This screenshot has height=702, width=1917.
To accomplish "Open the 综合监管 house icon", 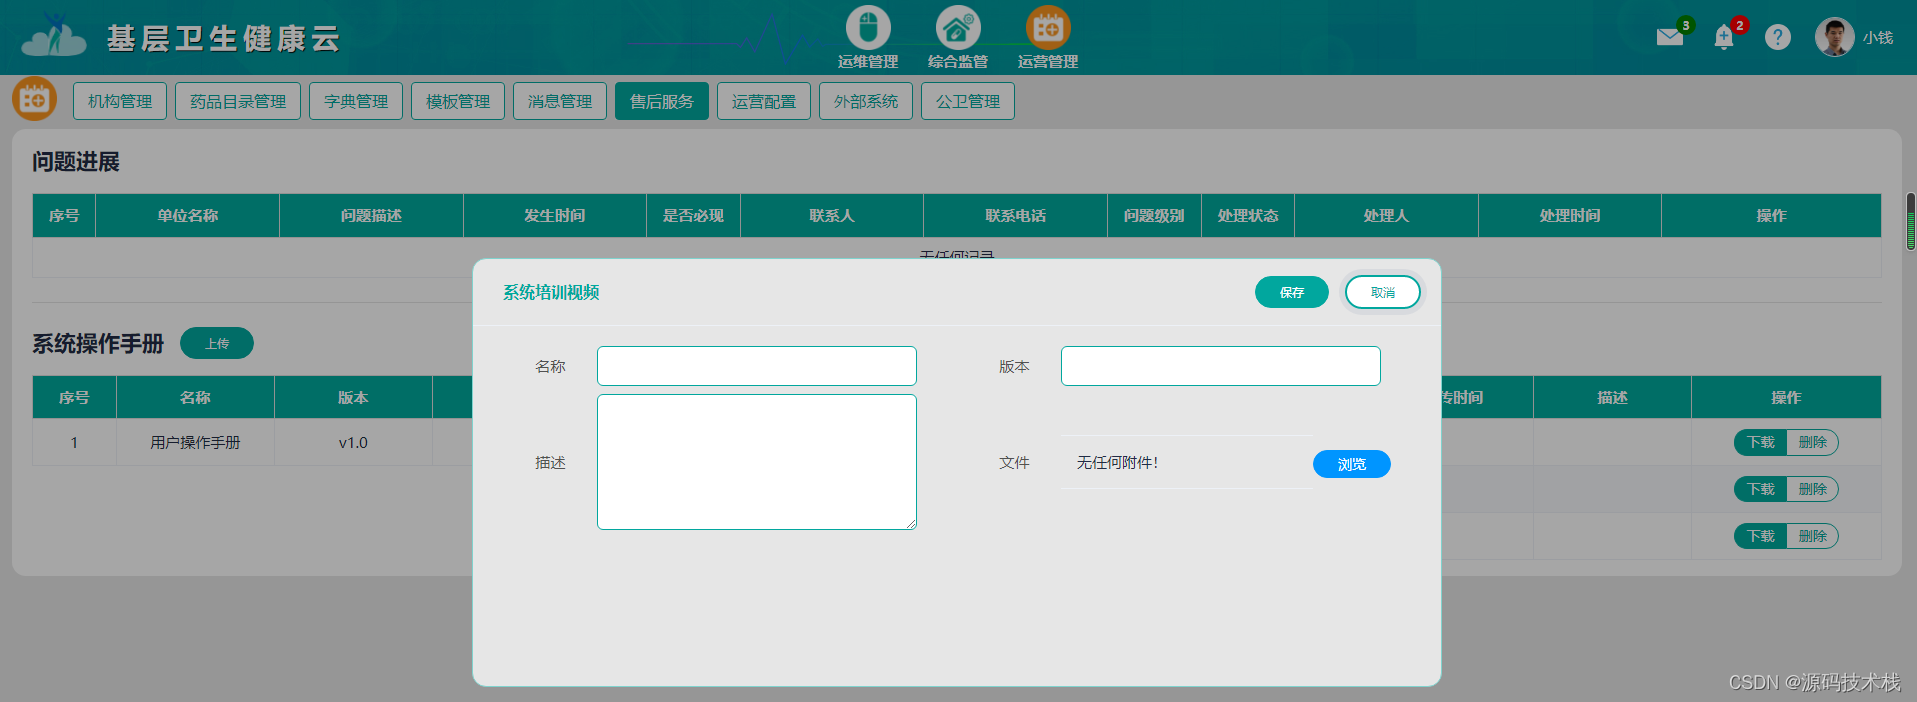I will click(x=958, y=28).
